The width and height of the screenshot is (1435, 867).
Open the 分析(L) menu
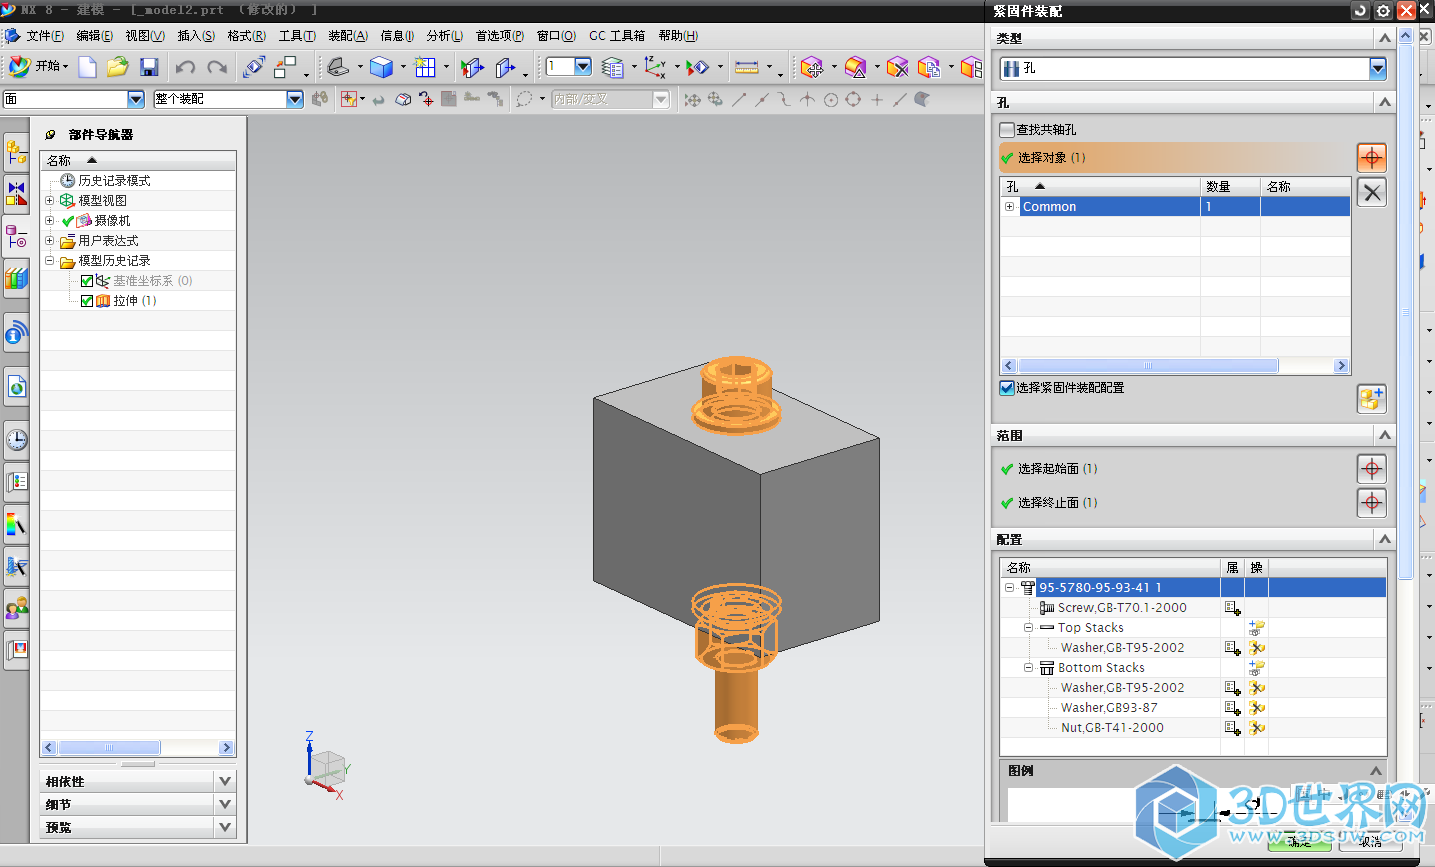tap(444, 36)
